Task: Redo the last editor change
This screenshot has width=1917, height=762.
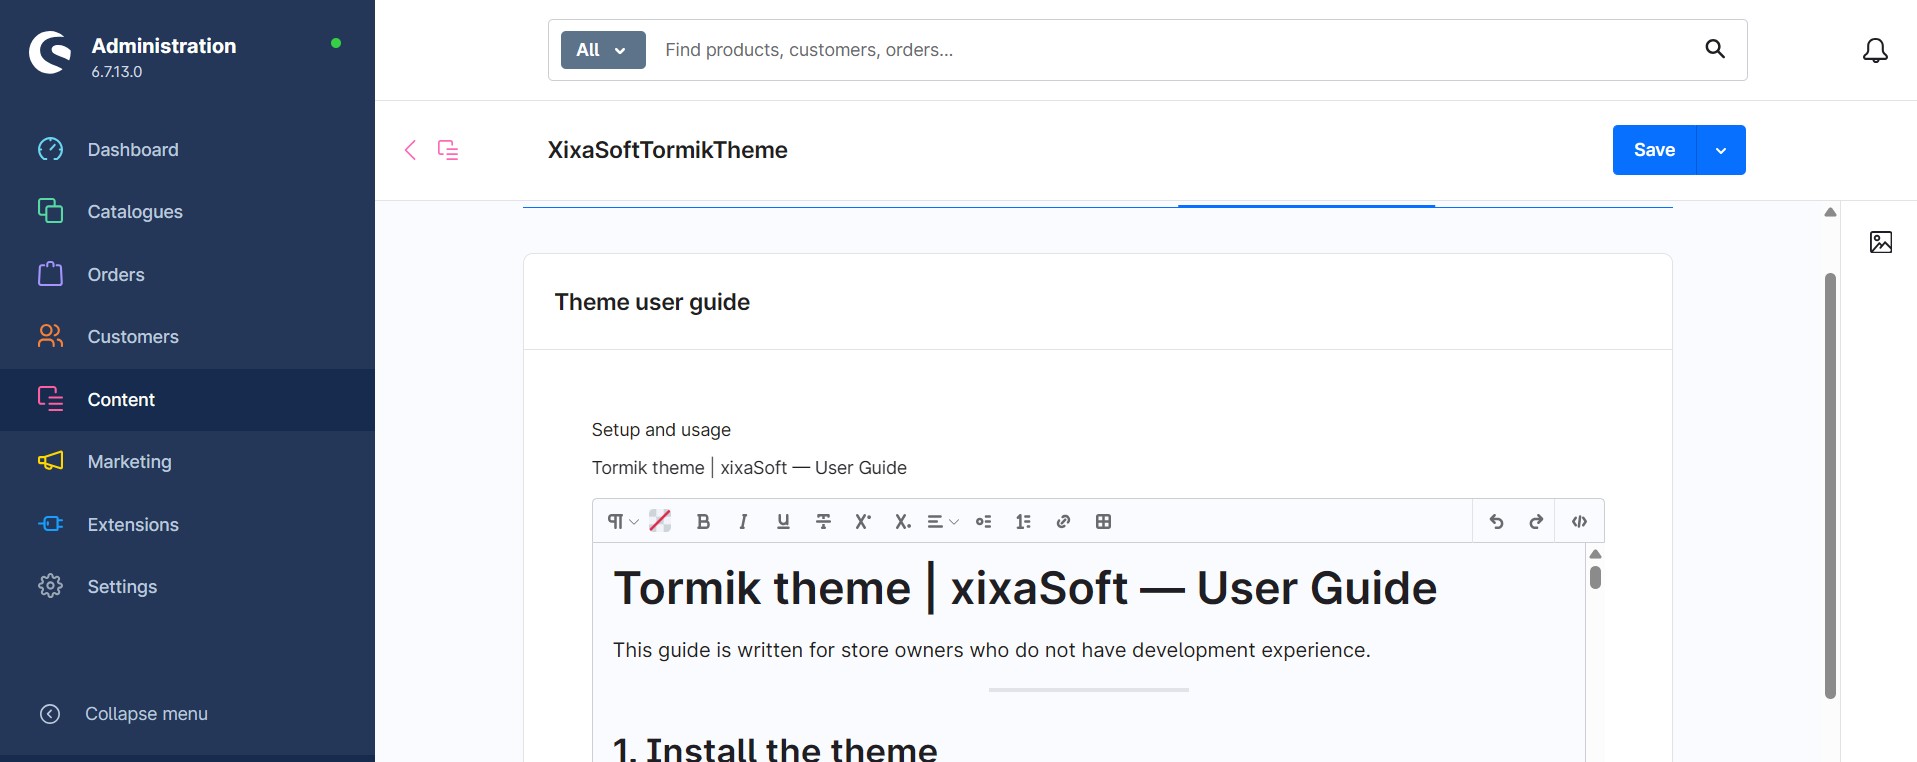Action: point(1536,521)
